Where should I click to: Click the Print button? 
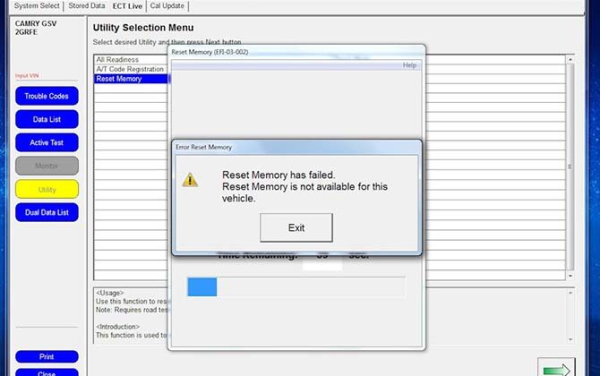point(47,356)
